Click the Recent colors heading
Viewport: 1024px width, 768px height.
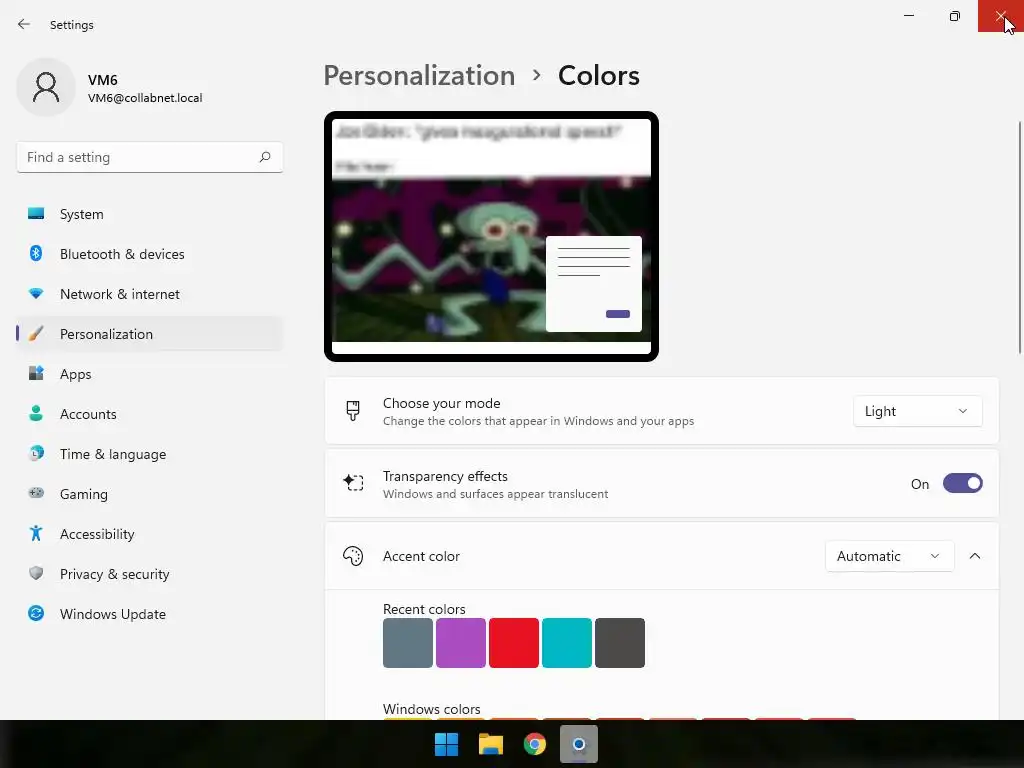pyautogui.click(x=424, y=609)
